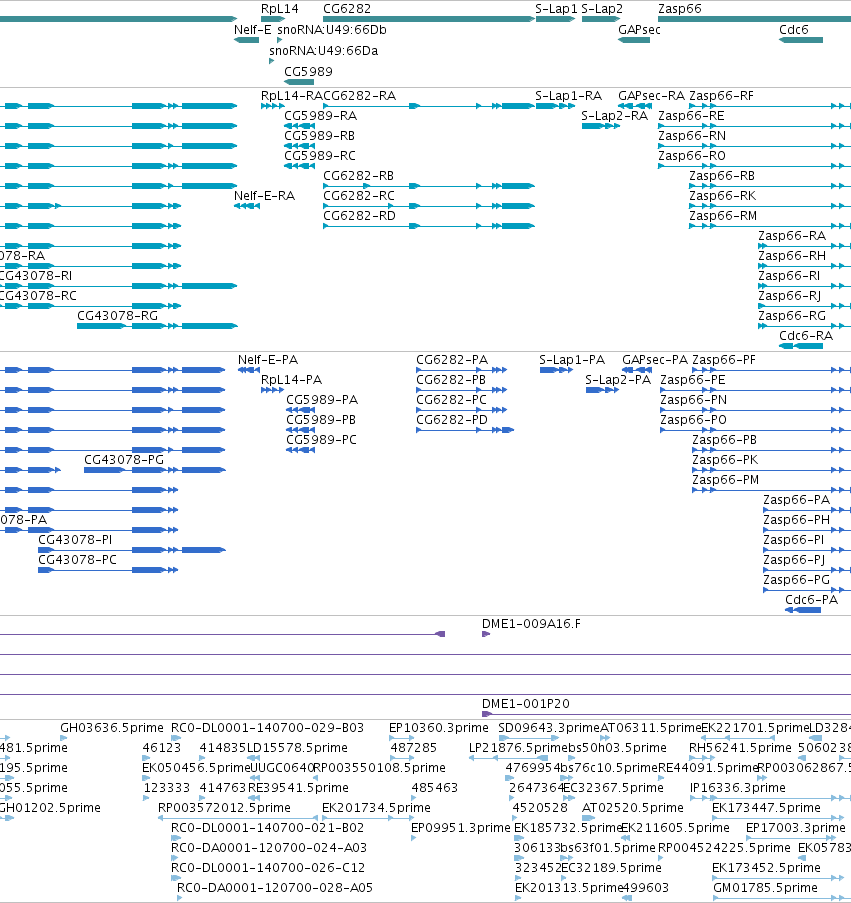This screenshot has width=851, height=903.
Task: Open the CG43078-PC protein label
Action: (77, 560)
